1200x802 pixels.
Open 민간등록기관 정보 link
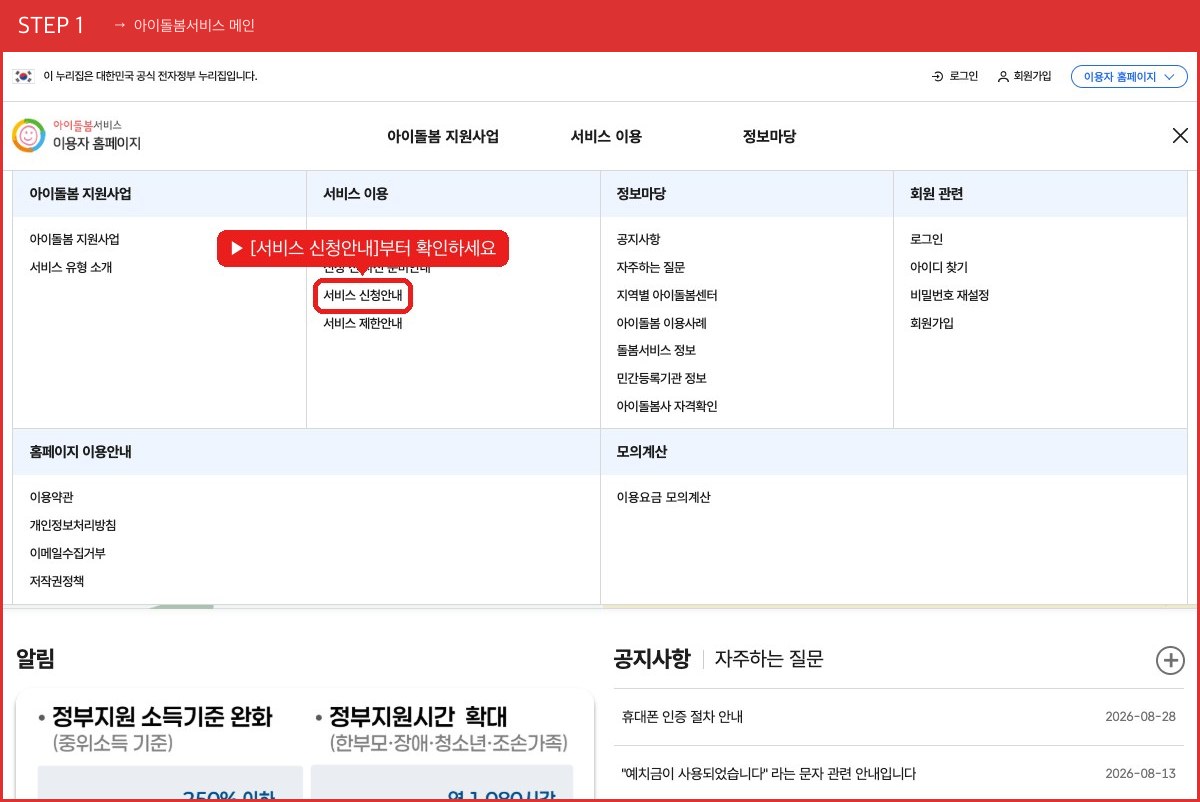[662, 379]
